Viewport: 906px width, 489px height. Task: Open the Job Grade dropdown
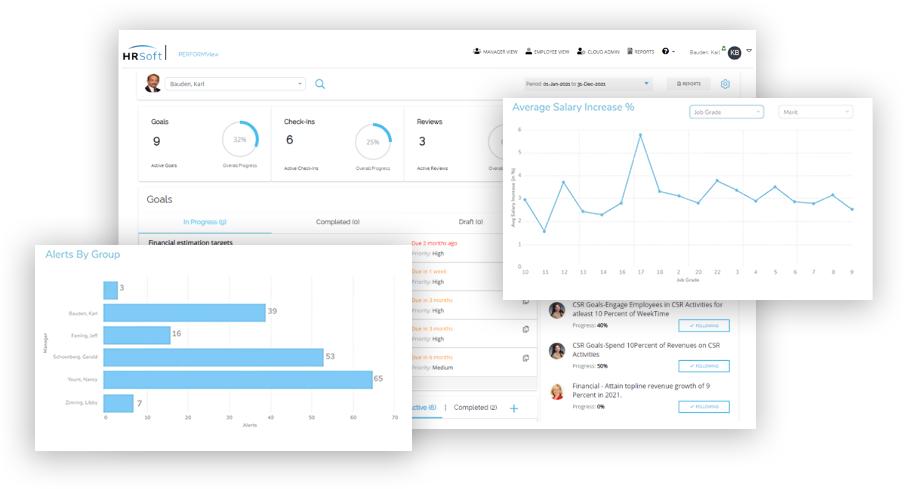point(727,112)
